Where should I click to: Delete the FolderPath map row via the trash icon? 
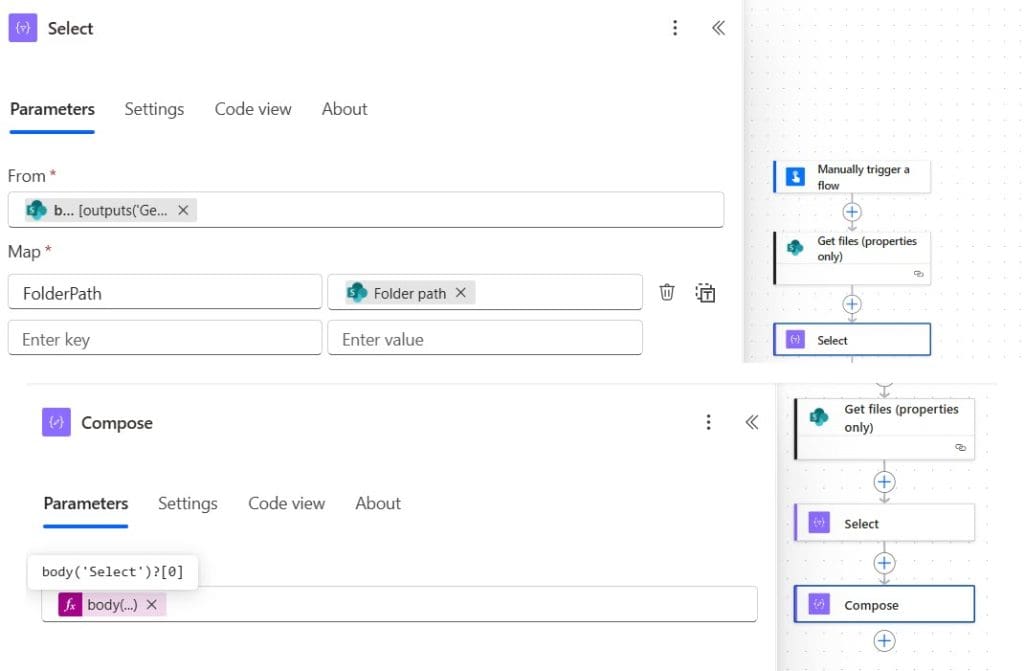(666, 292)
